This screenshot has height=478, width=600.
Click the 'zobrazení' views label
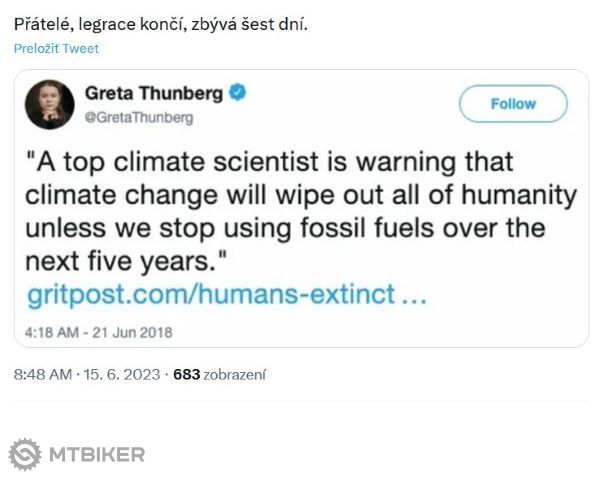[236, 375]
